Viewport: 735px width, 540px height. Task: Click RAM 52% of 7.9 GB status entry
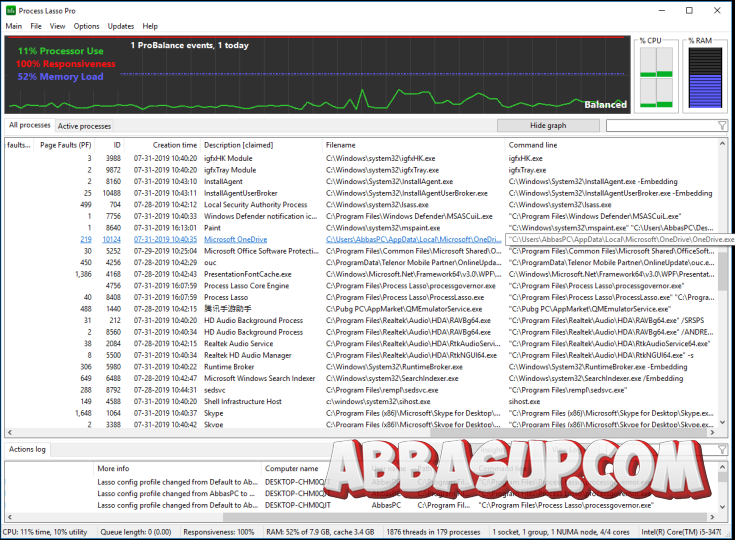(x=320, y=532)
